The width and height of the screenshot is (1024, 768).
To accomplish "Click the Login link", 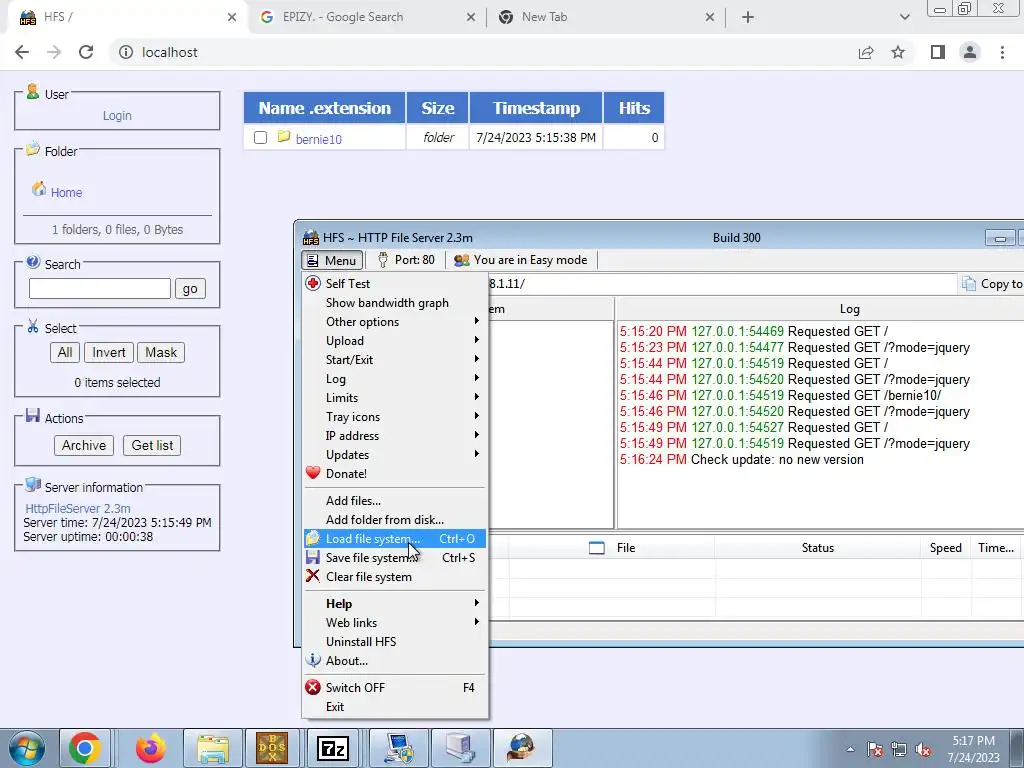I will [117, 116].
